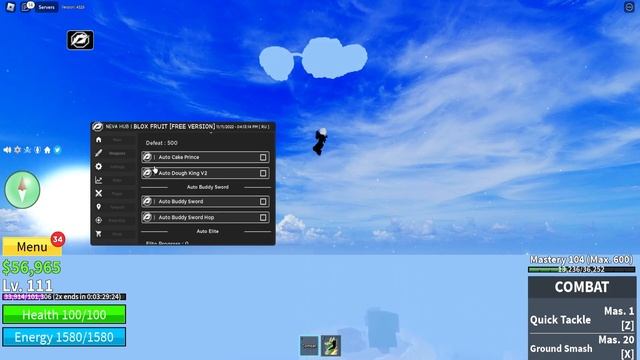Open the Teleport tab map pin icon
Screen dimensions: 640x360
[98, 207]
